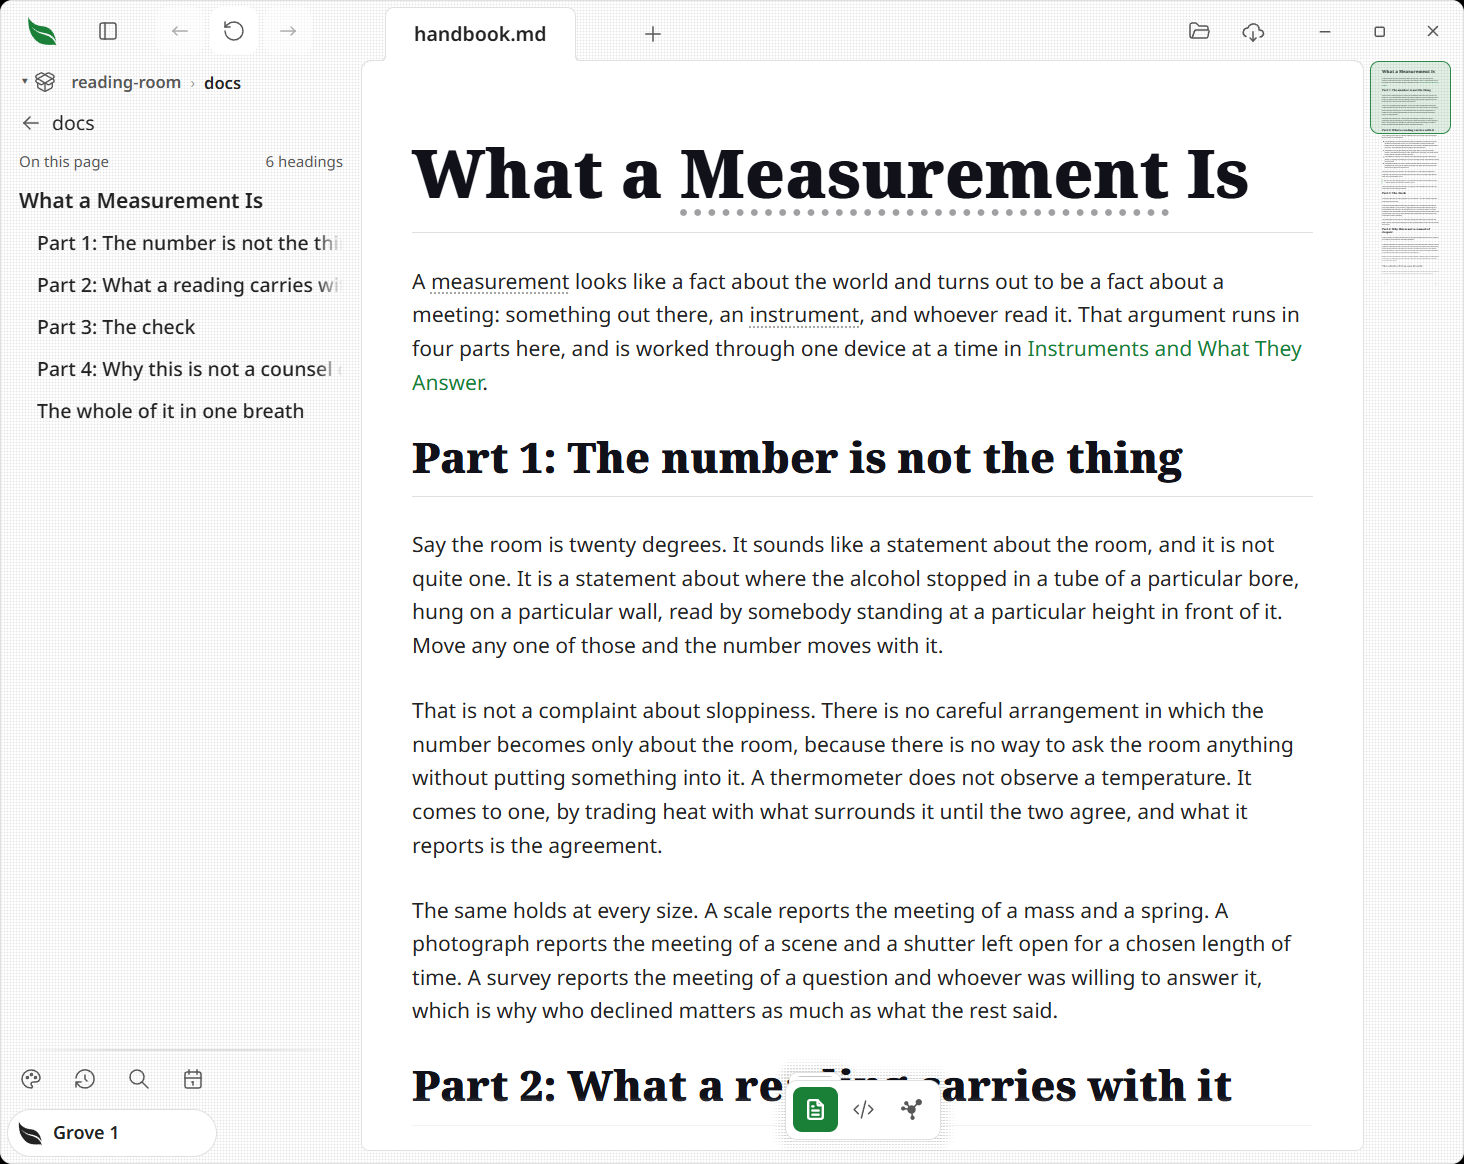Screen dimensions: 1464x1164
Task: Open the reading-room breadcrumb
Action: click(x=126, y=83)
